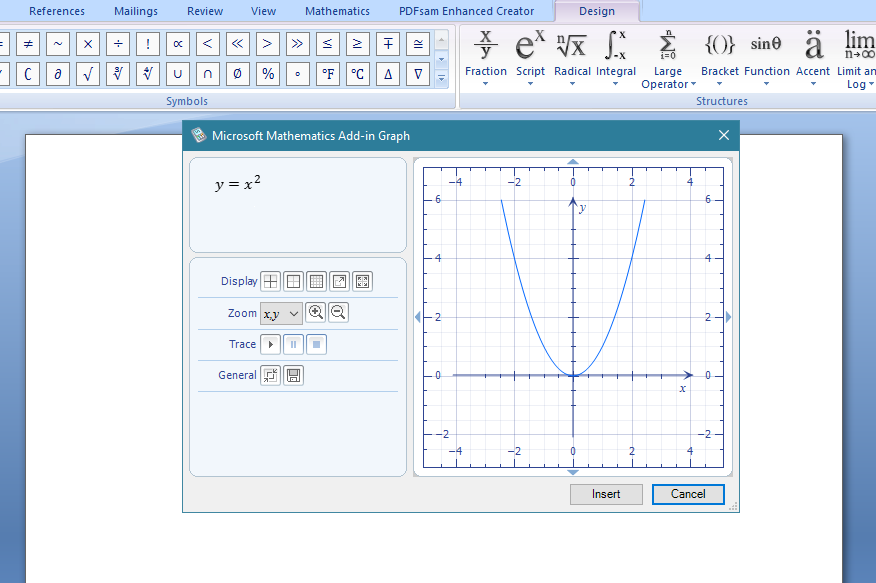Pan the graph upward
Viewport: 876px width, 583px height.
[x=573, y=162]
